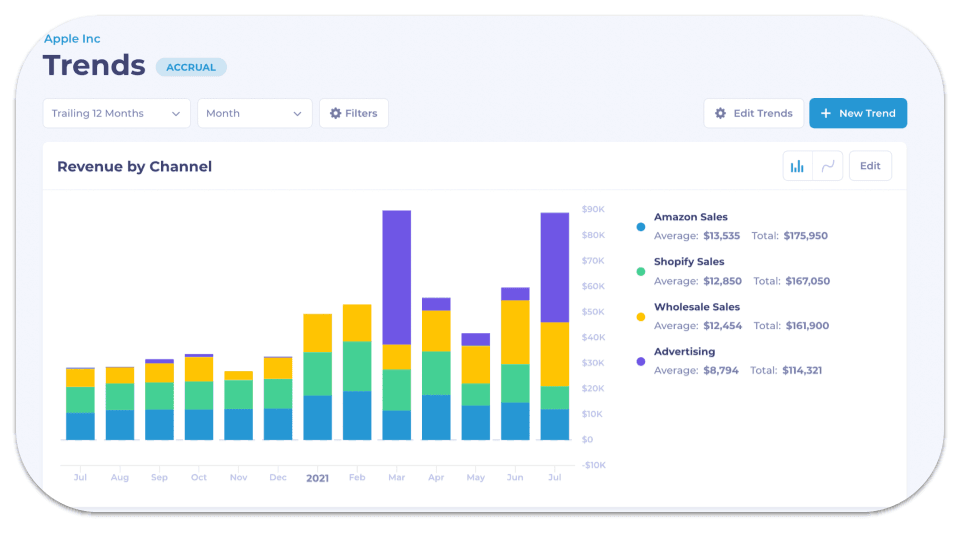Viewport: 960px width, 540px height.
Task: Toggle Advertising purple legend dot
Action: click(641, 361)
